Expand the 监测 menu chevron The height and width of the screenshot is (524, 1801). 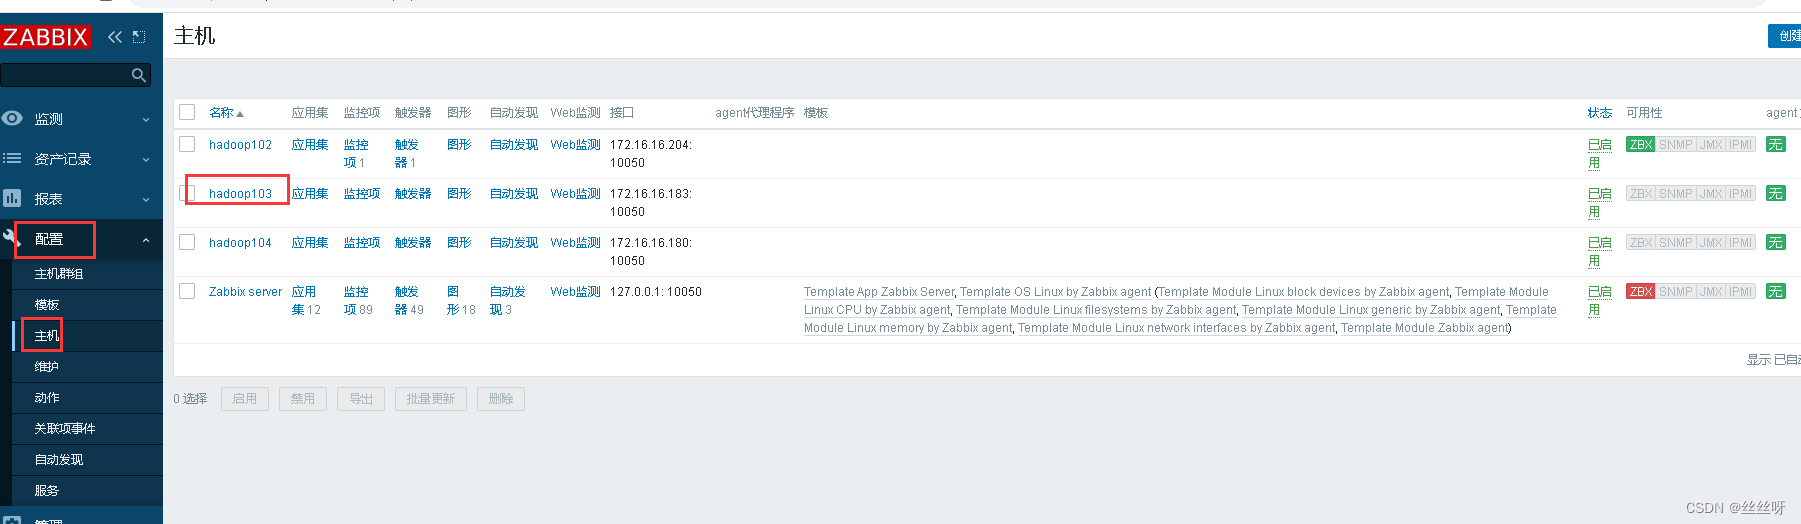[x=146, y=119]
